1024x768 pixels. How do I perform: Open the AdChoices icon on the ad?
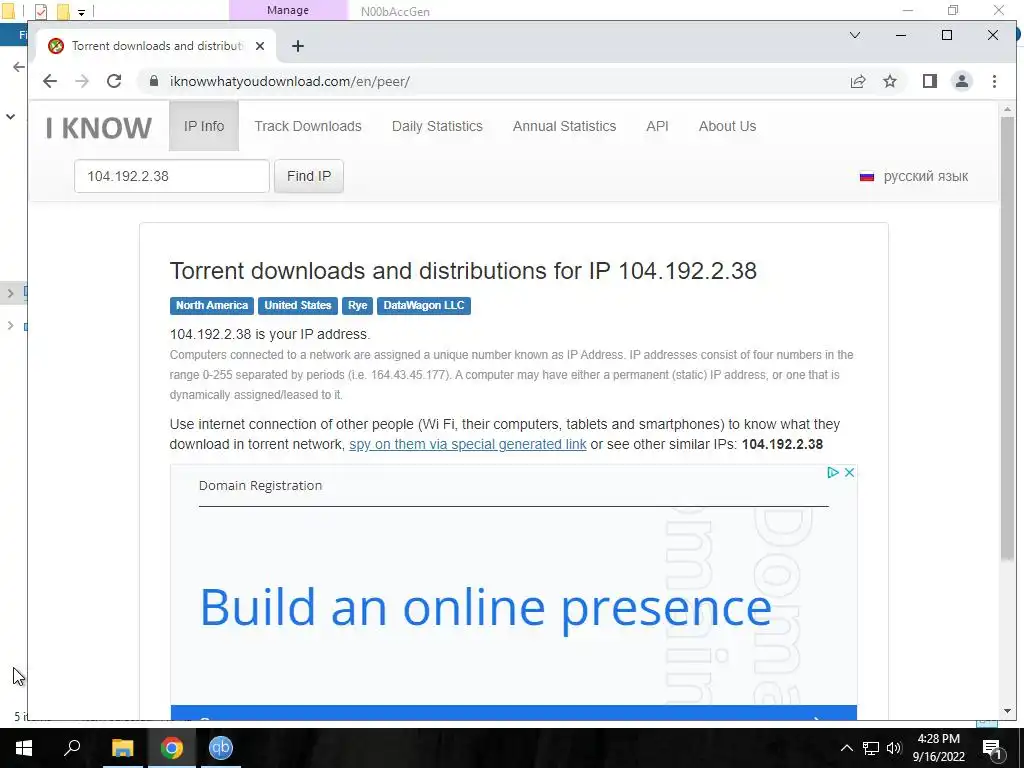click(833, 472)
